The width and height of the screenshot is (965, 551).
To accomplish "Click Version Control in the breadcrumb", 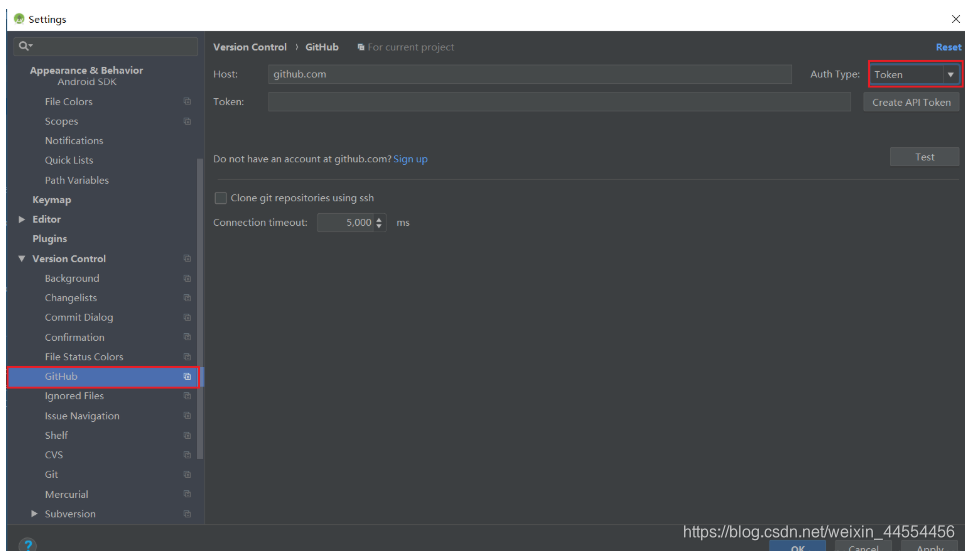I will (x=250, y=47).
